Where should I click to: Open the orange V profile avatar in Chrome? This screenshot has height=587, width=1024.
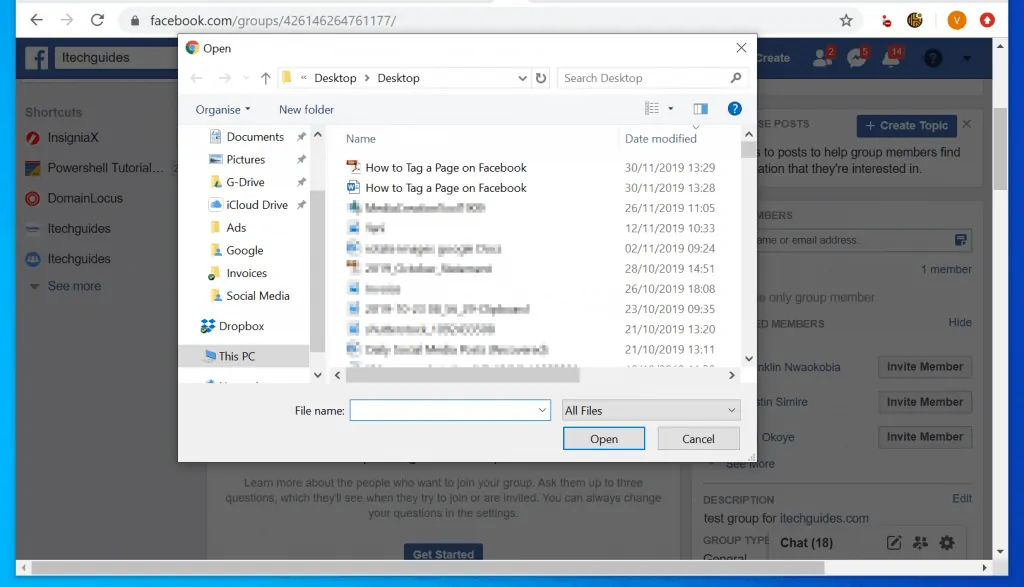[957, 20]
